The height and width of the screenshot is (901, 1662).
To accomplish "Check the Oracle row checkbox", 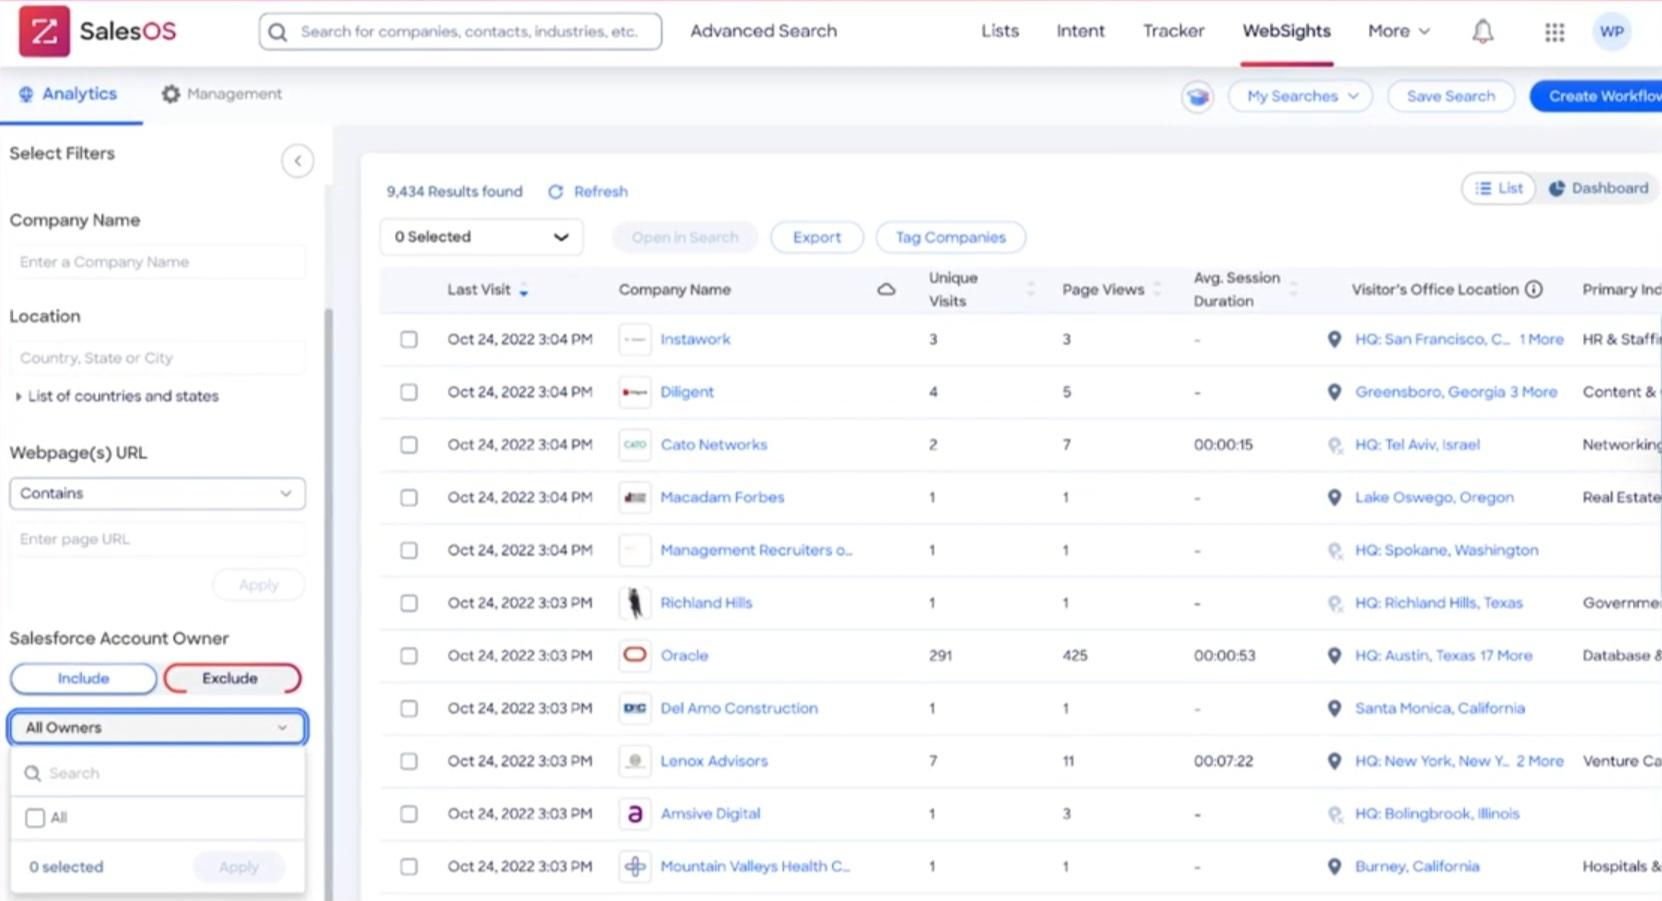I will coord(409,655).
